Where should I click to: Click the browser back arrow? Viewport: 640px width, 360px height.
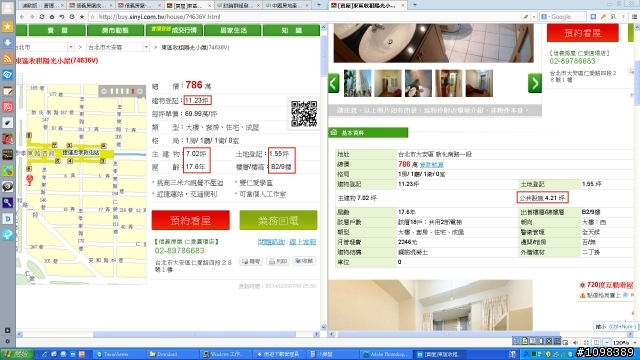pyautogui.click(x=22, y=17)
